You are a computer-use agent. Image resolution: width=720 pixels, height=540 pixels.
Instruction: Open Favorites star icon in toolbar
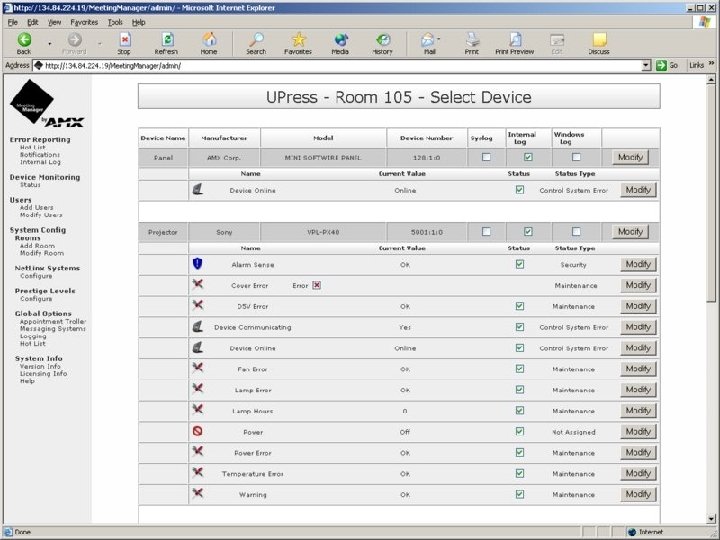pos(298,44)
